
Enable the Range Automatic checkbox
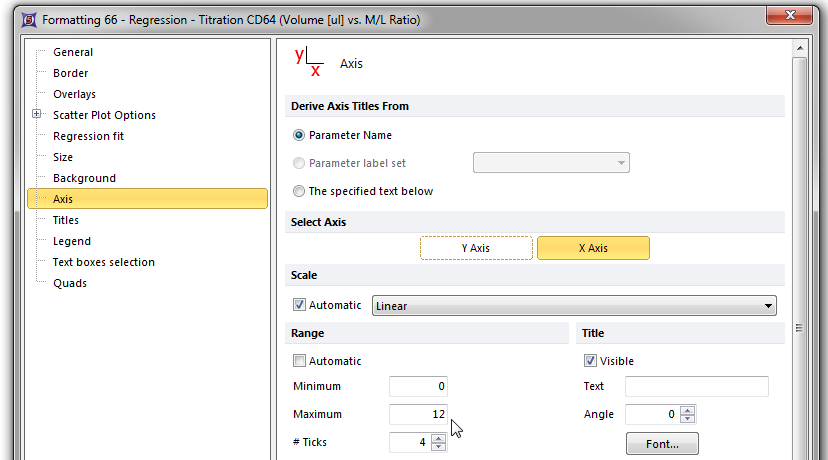point(299,361)
